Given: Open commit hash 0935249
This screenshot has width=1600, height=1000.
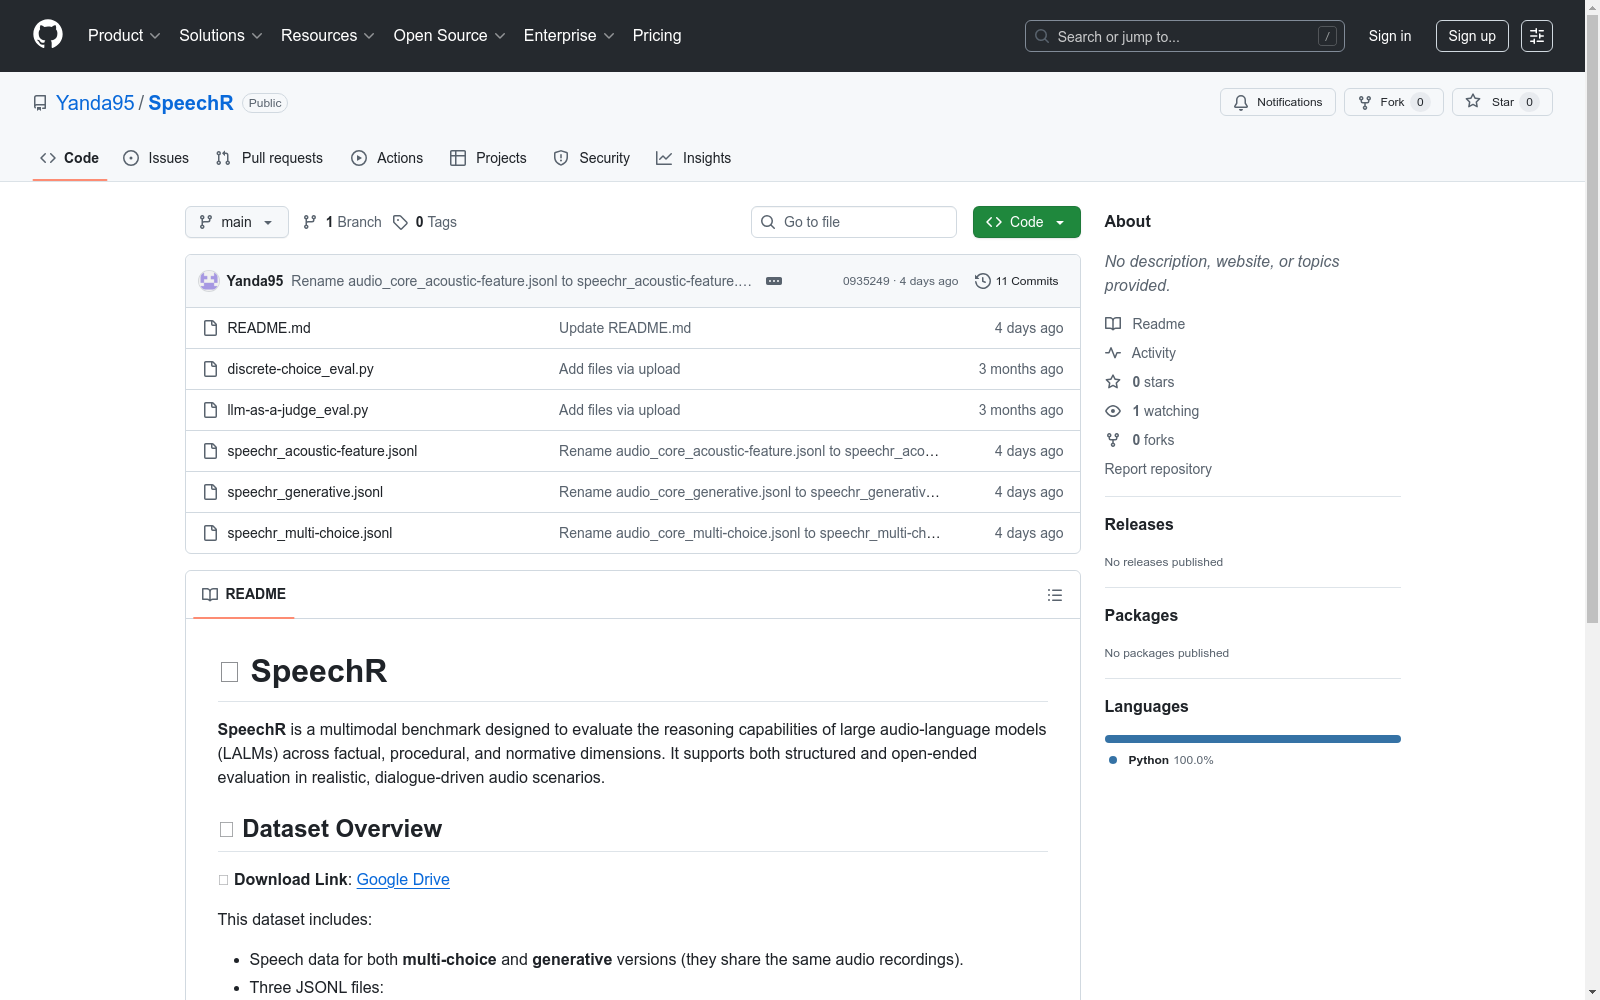Looking at the screenshot, I should click(866, 281).
